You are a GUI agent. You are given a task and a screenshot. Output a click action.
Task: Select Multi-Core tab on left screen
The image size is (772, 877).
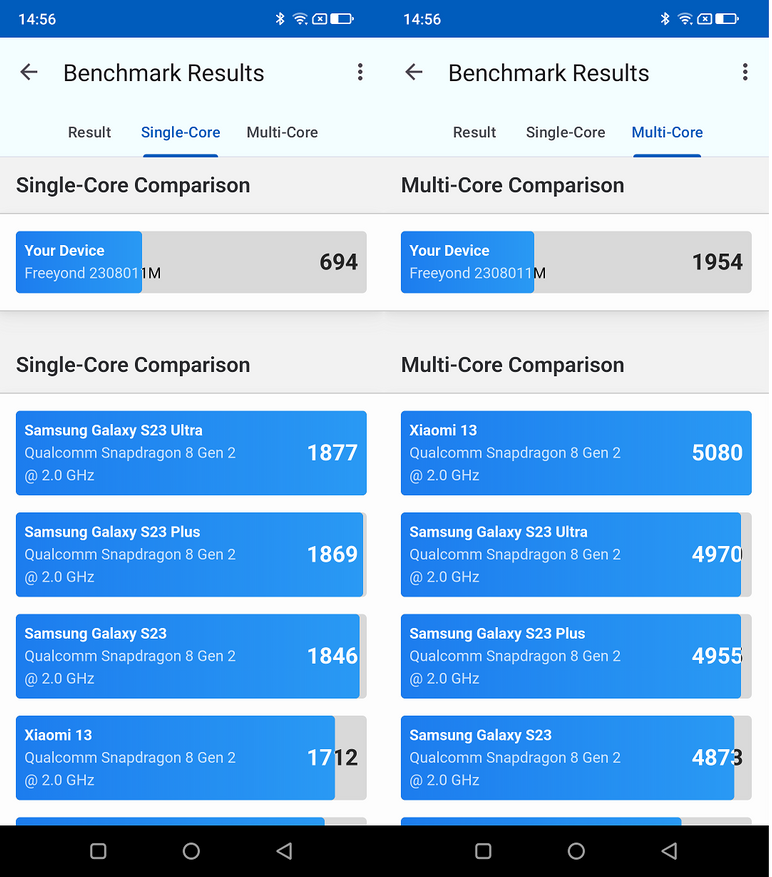tap(282, 132)
